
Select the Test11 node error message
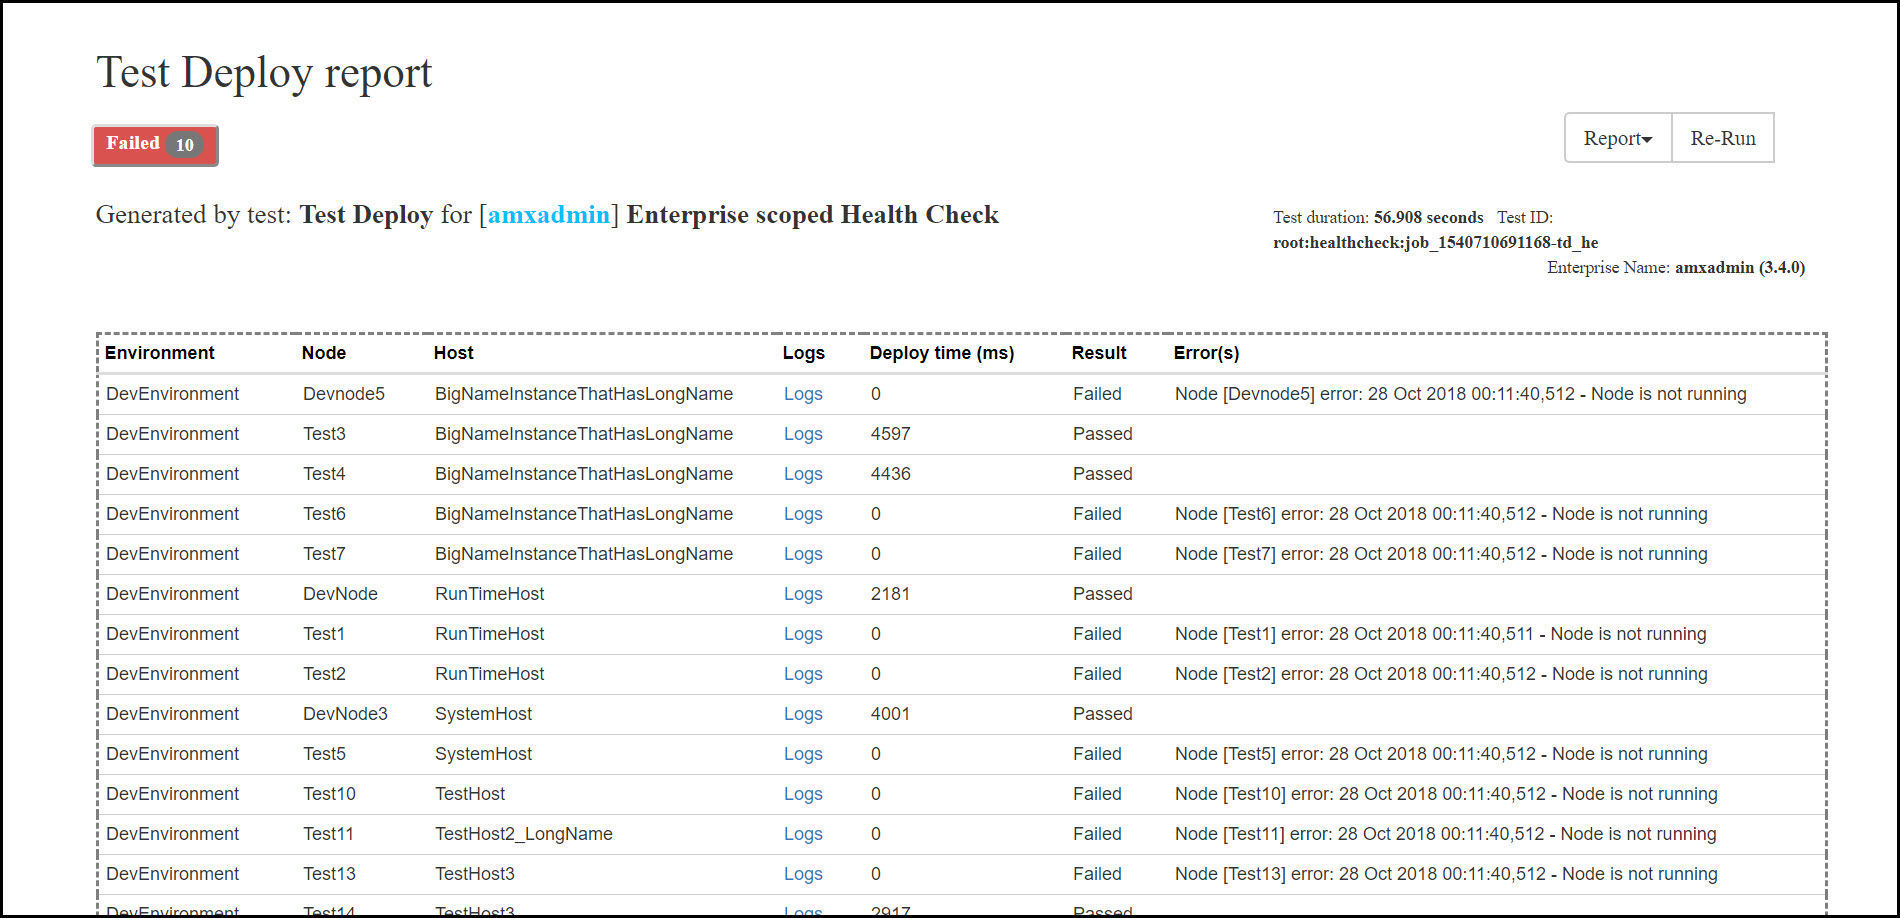pyautogui.click(x=1445, y=834)
